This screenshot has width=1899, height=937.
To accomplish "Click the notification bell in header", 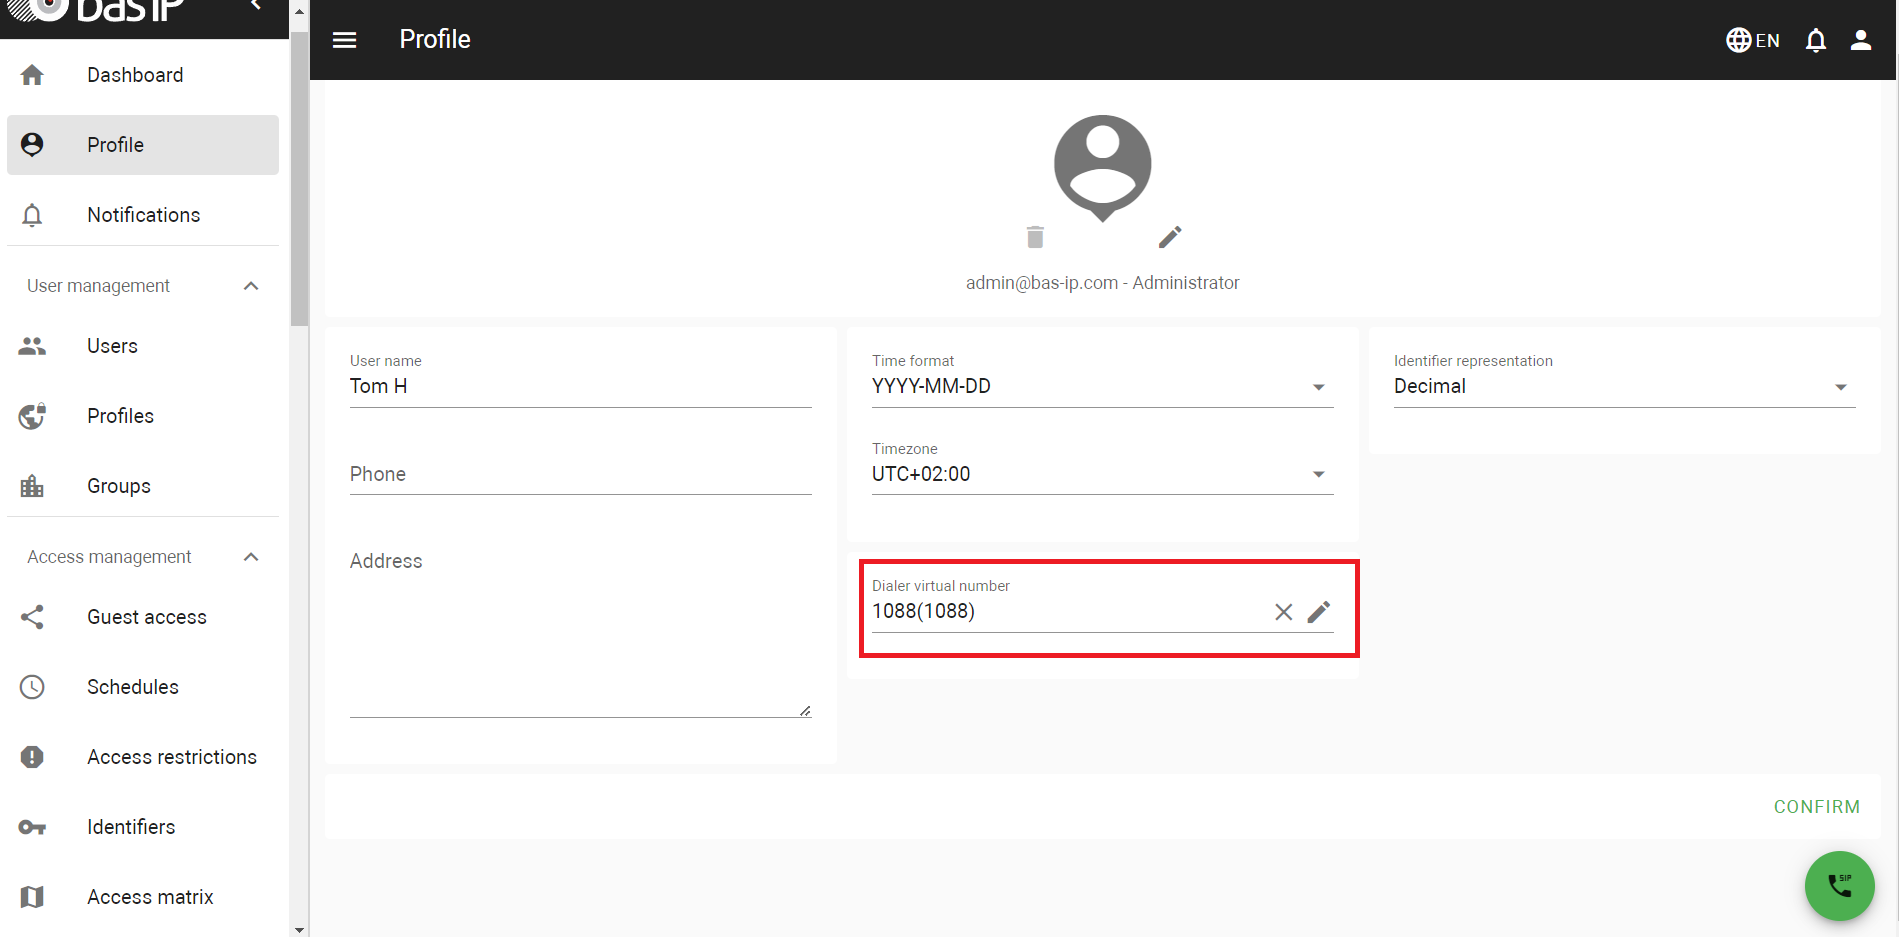I will pyautogui.click(x=1815, y=40).
